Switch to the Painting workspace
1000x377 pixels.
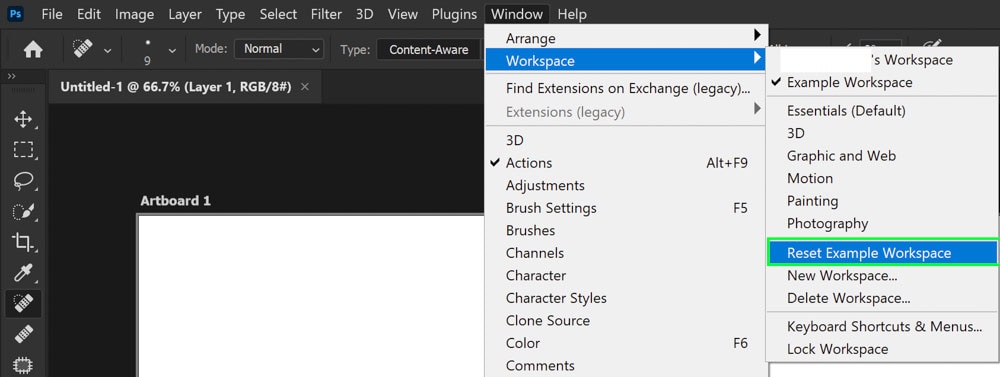point(883,201)
